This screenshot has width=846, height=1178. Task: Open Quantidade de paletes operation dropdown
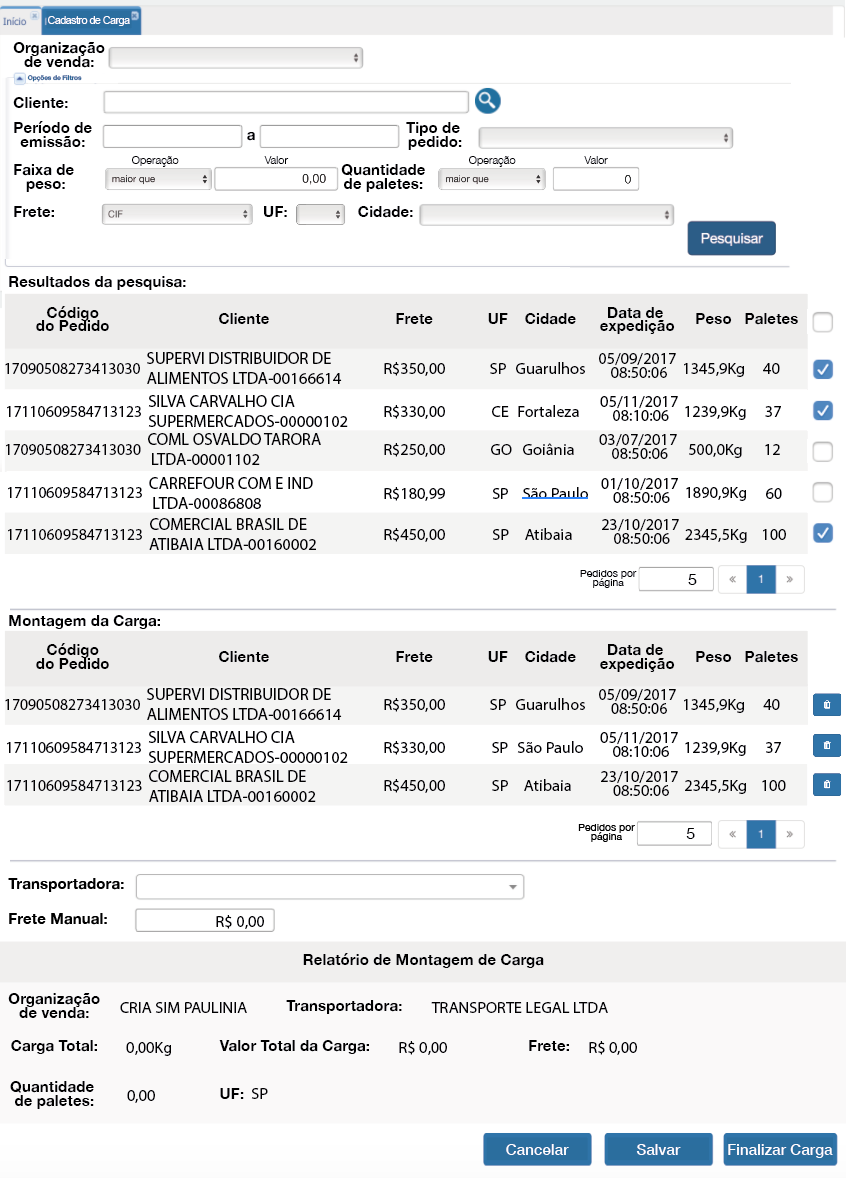click(491, 179)
